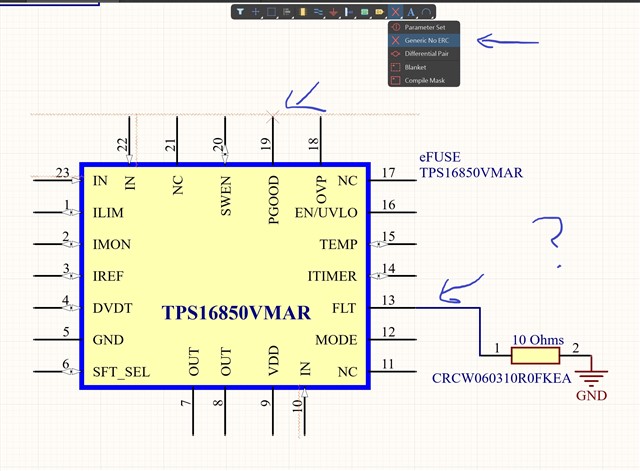Choose Differential Pair from the menu
Image resolution: width=640 pixels, height=471 pixels.
click(x=424, y=54)
